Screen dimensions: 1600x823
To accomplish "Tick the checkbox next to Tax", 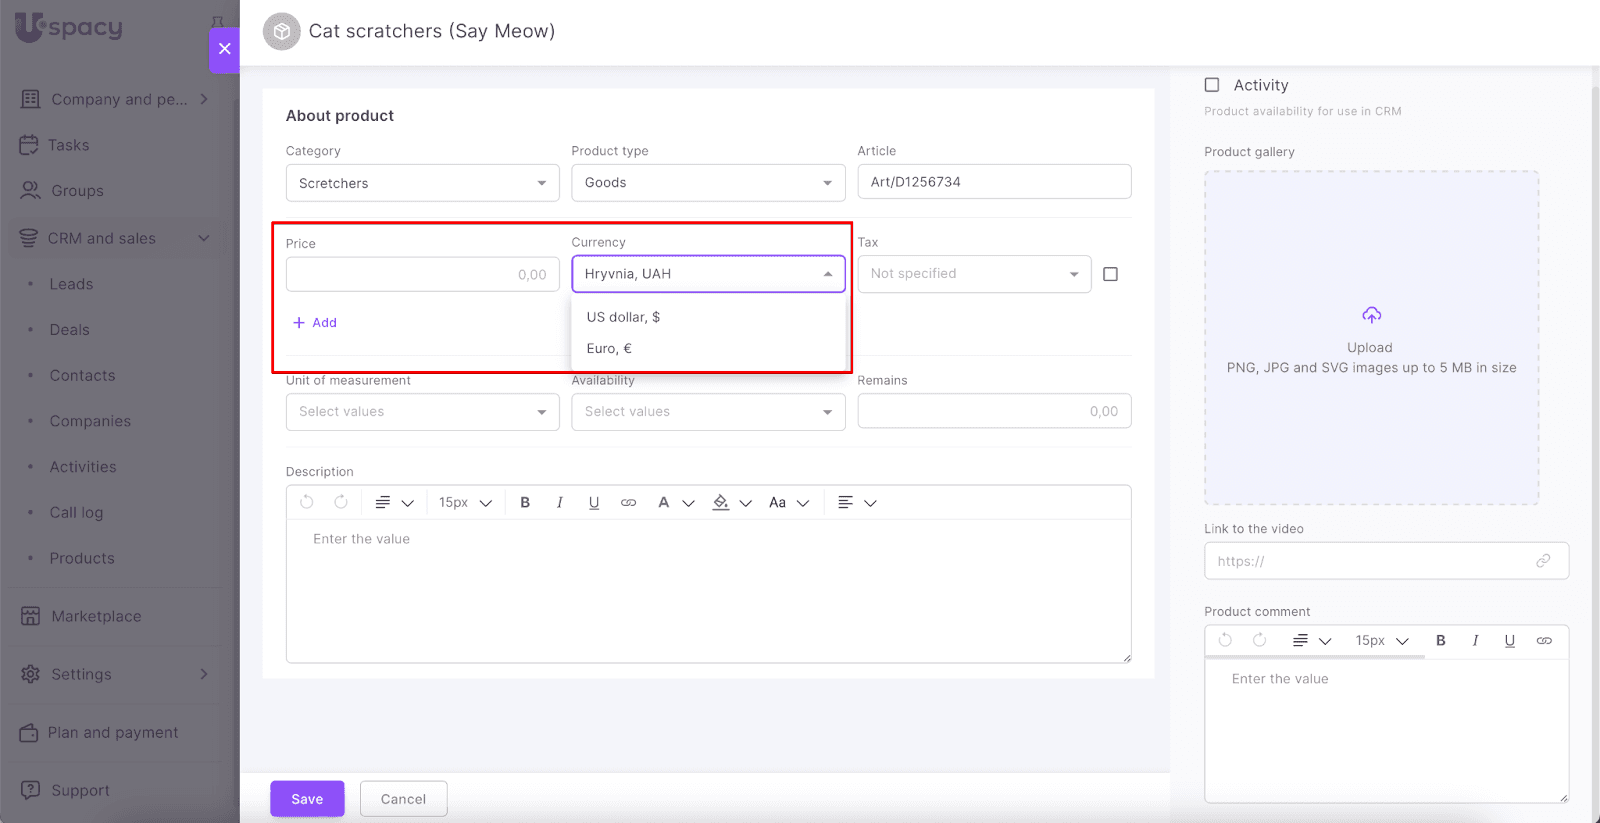I will 1110,274.
